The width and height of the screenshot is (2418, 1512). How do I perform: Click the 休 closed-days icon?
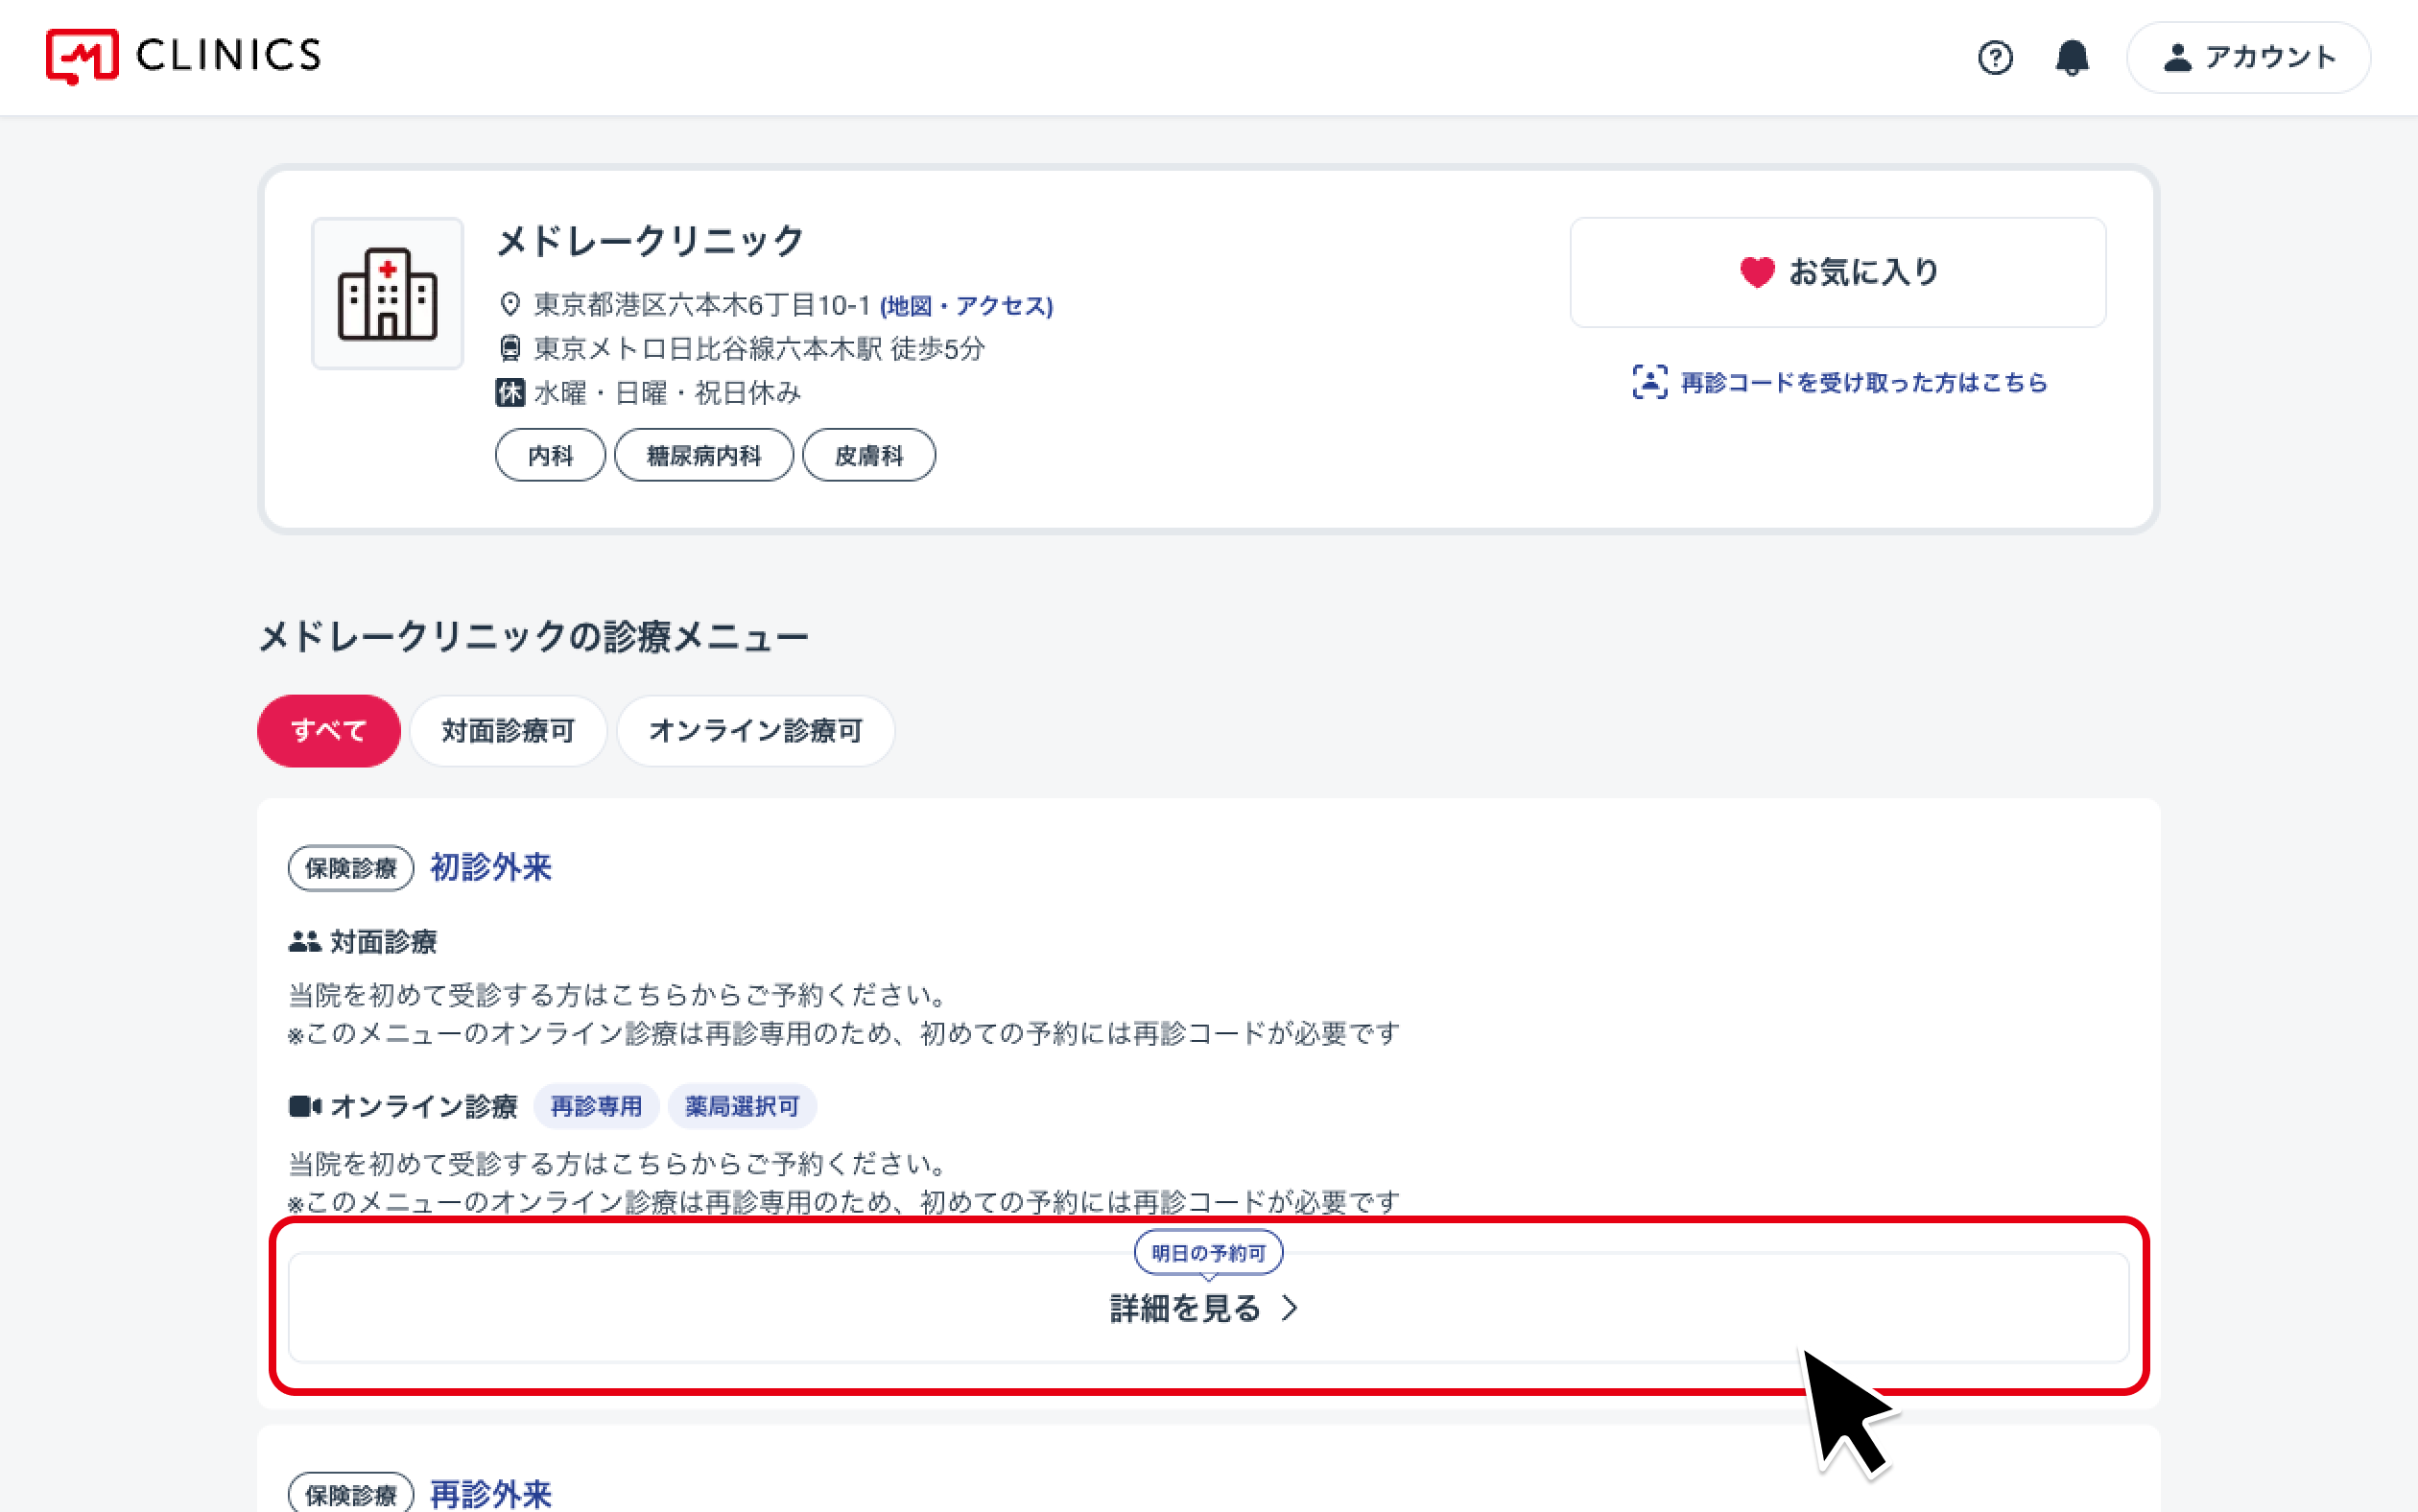[510, 392]
